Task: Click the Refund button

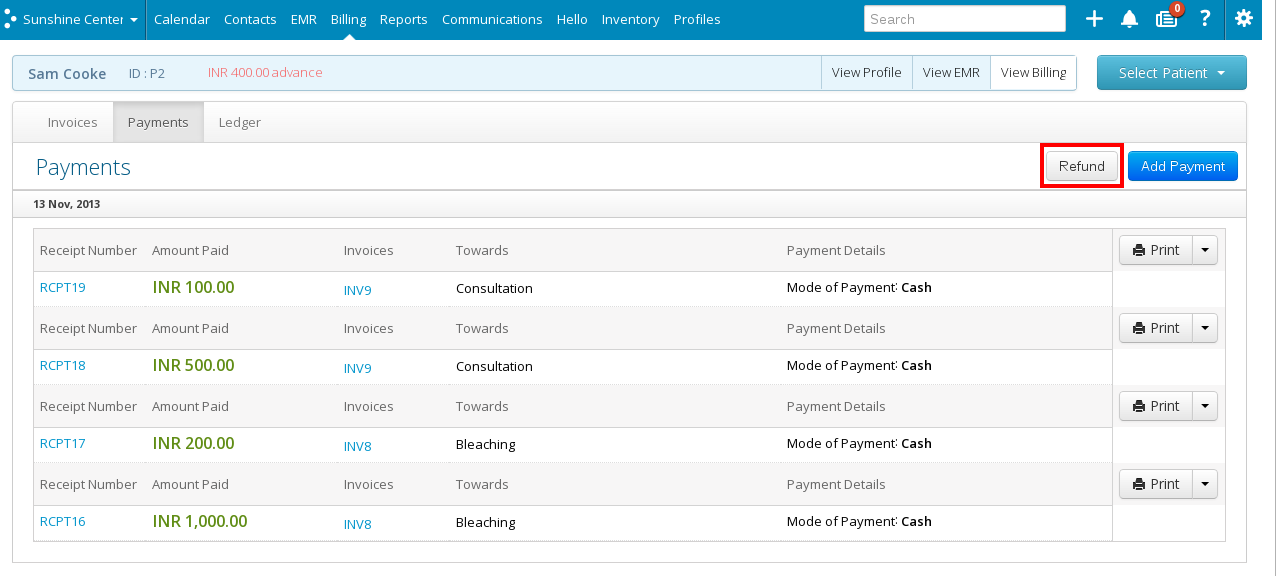Action: click(1082, 166)
